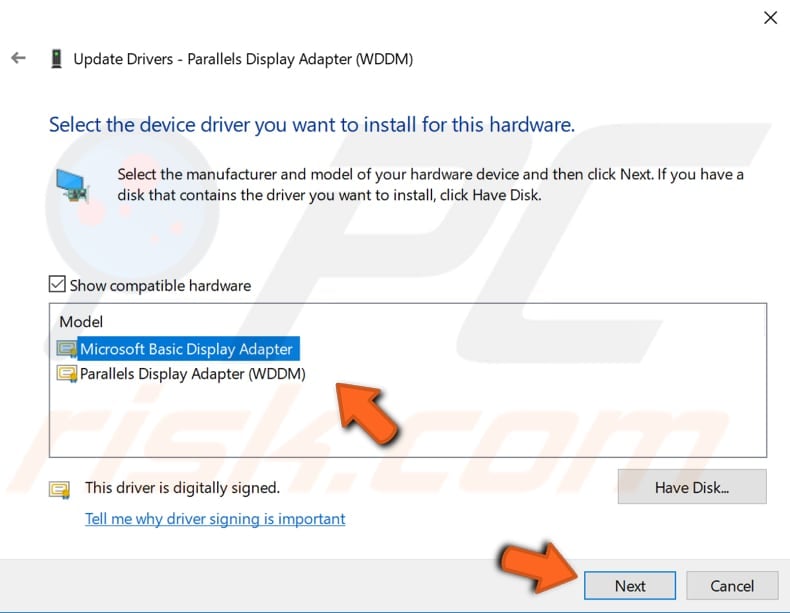This screenshot has height=613, width=790.
Task: Open Tell me why driver signing is important
Action: pos(215,519)
